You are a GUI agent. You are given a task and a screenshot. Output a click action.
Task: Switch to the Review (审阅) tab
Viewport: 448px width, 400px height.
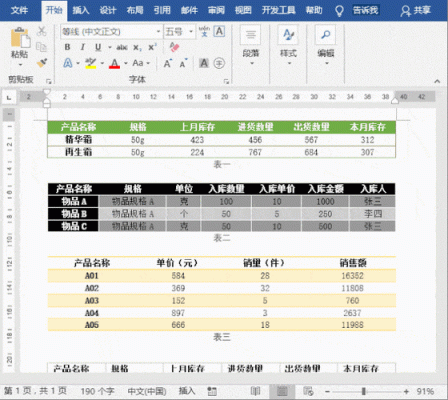click(216, 10)
